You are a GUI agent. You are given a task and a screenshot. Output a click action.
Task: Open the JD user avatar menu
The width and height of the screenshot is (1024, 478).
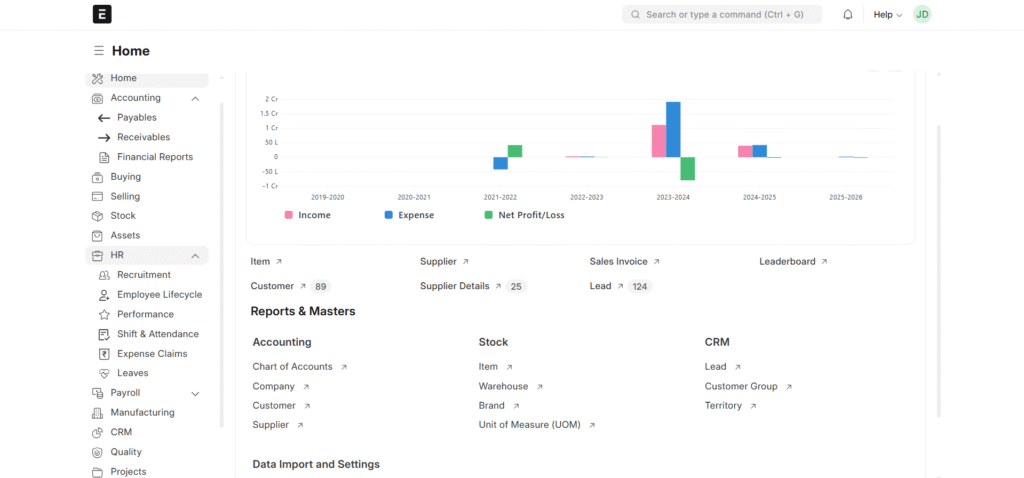pyautogui.click(x=922, y=14)
